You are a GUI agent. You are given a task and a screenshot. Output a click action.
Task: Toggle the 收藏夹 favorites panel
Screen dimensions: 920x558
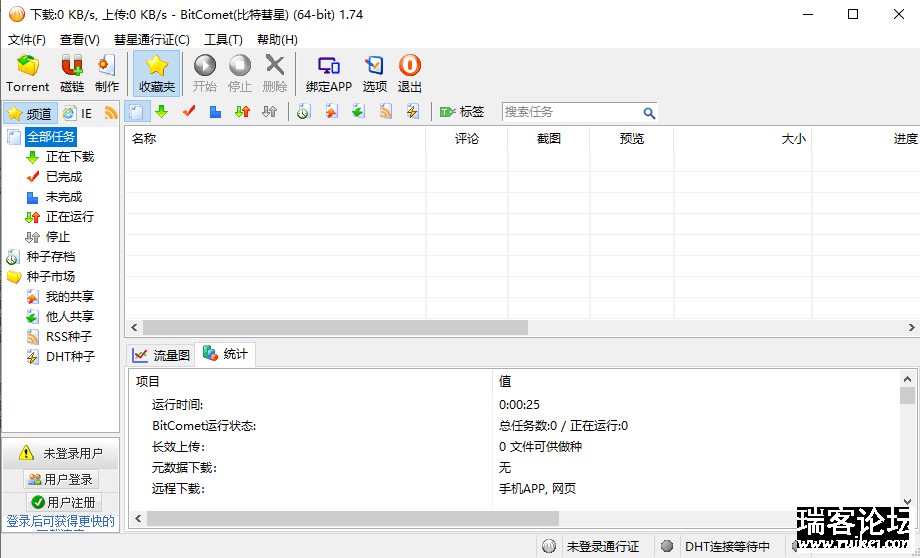point(157,73)
